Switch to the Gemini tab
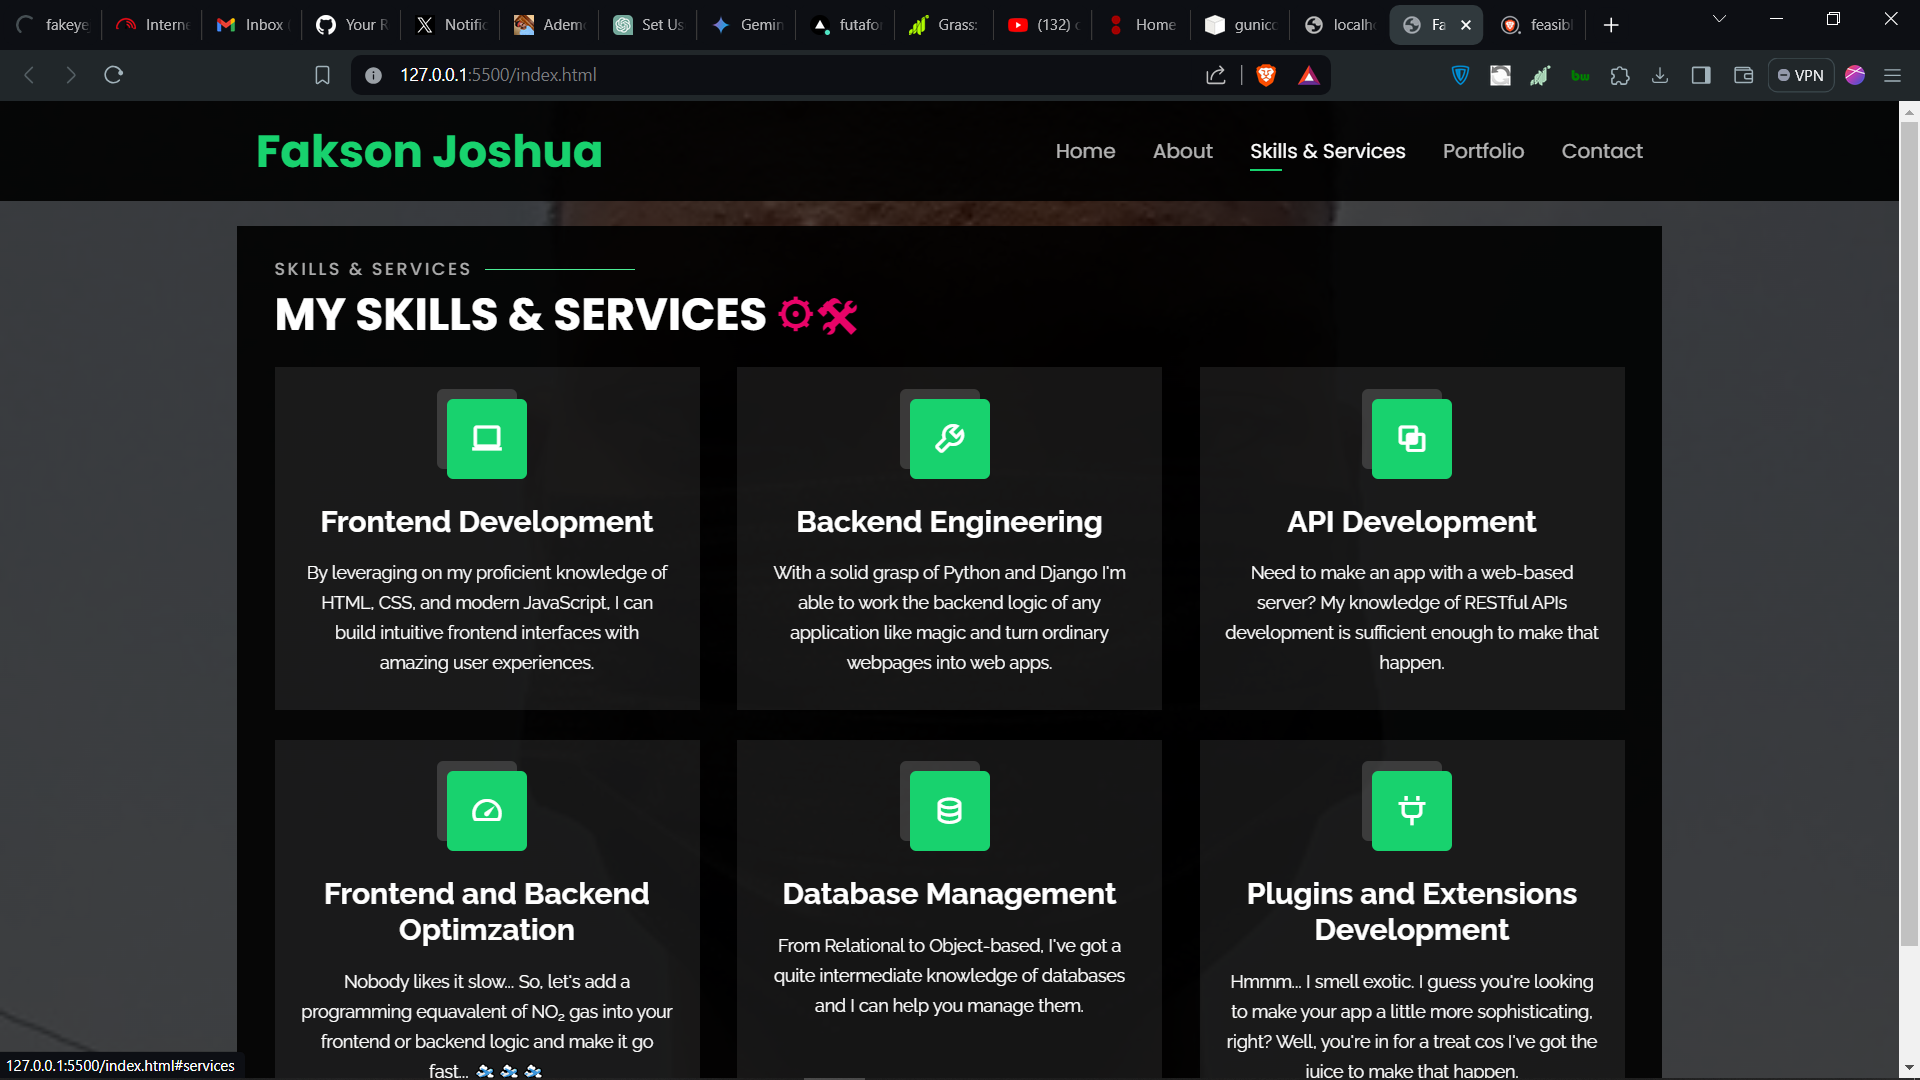The width and height of the screenshot is (1920, 1080). pyautogui.click(x=747, y=25)
